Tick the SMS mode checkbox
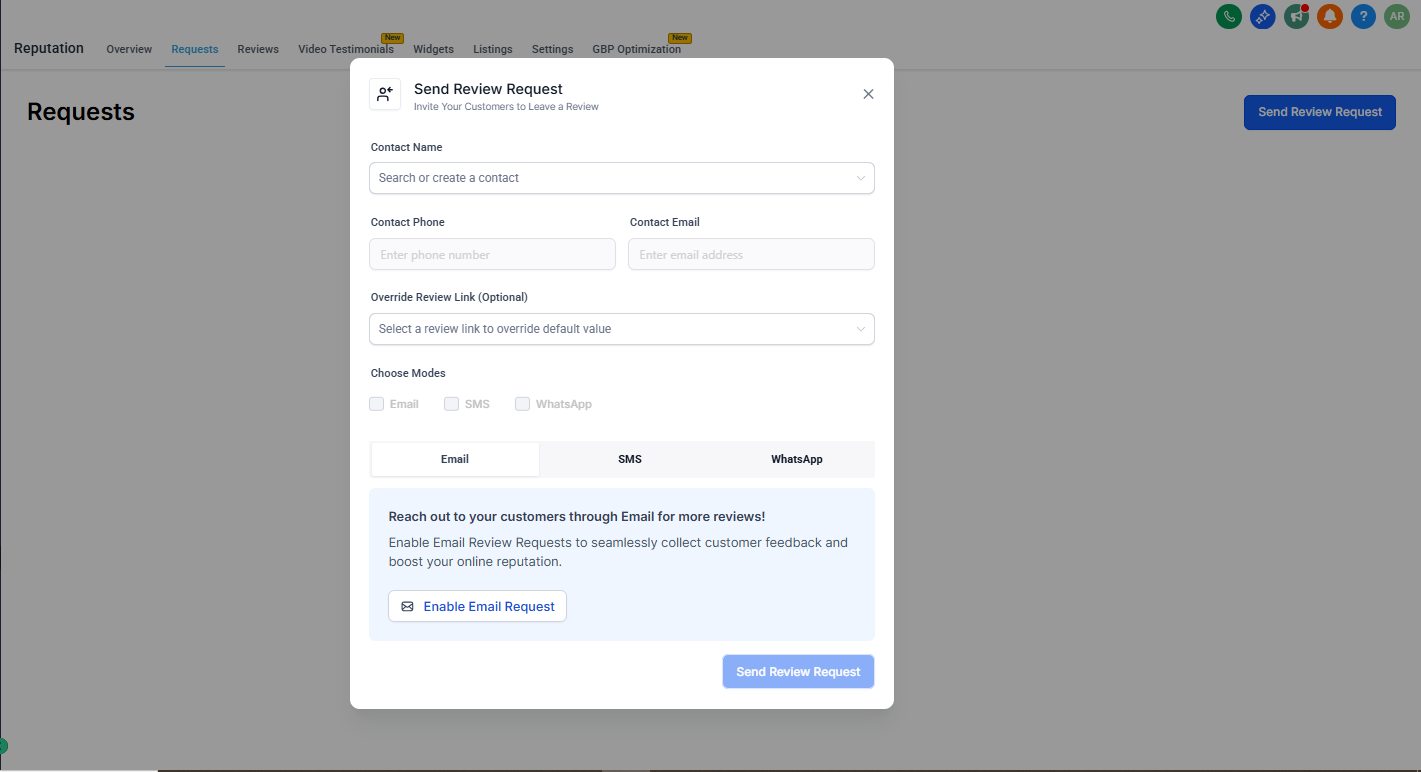The image size is (1421, 772). [452, 404]
